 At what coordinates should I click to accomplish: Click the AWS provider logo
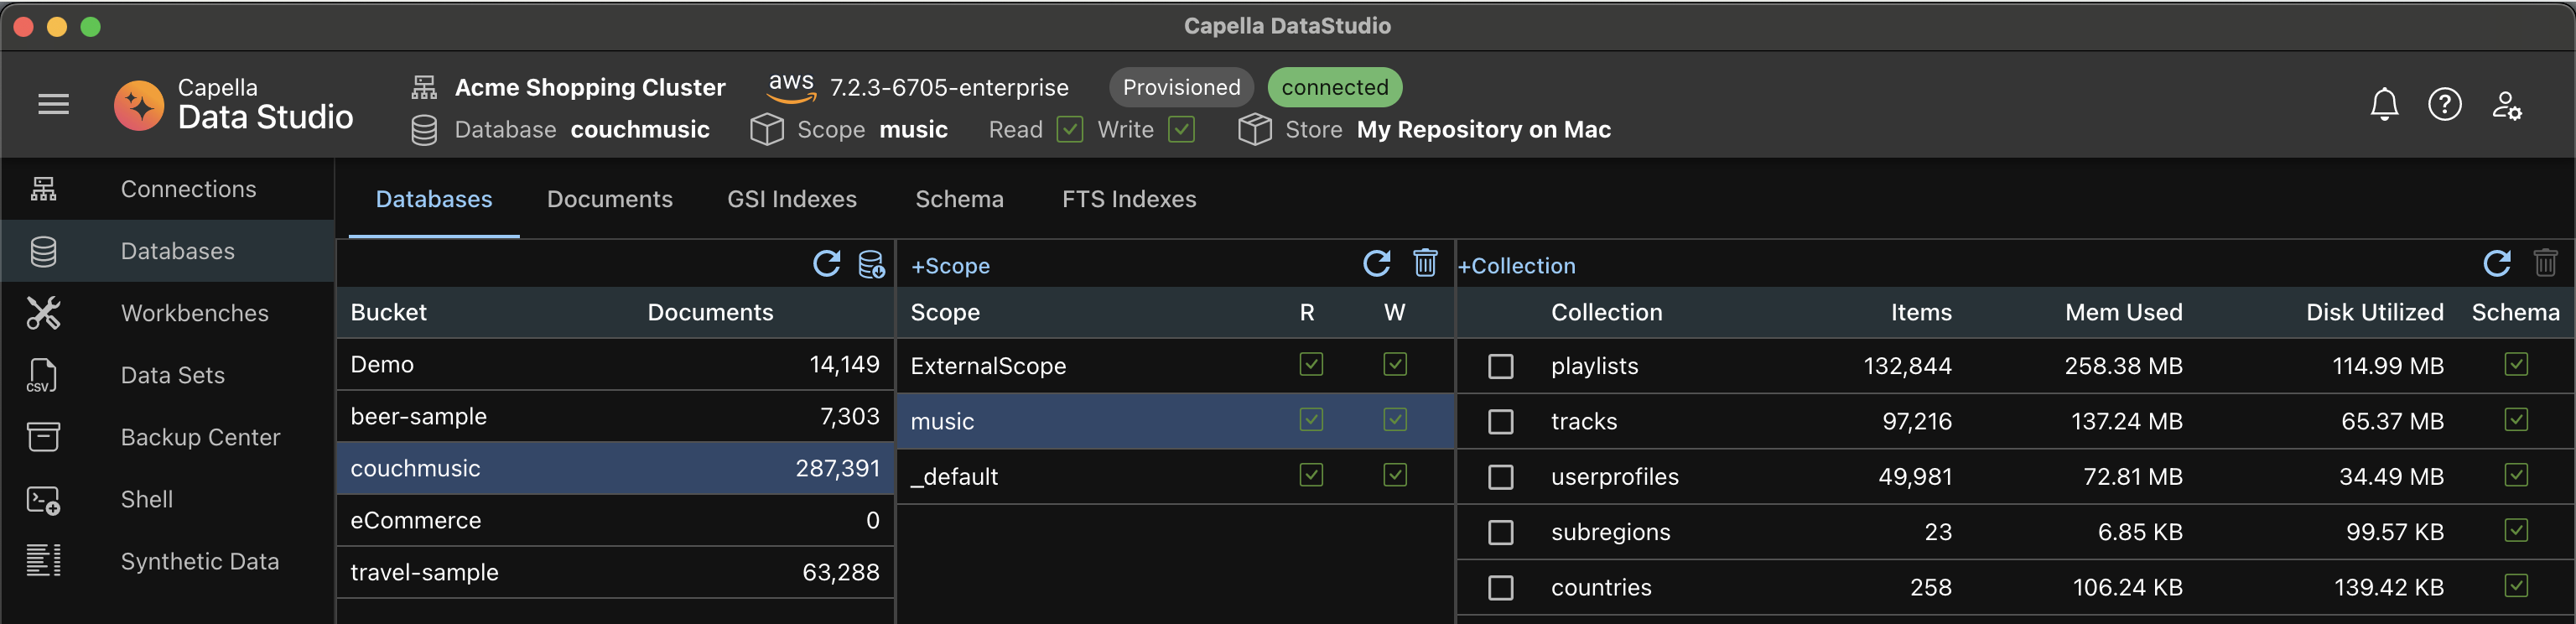tap(791, 87)
